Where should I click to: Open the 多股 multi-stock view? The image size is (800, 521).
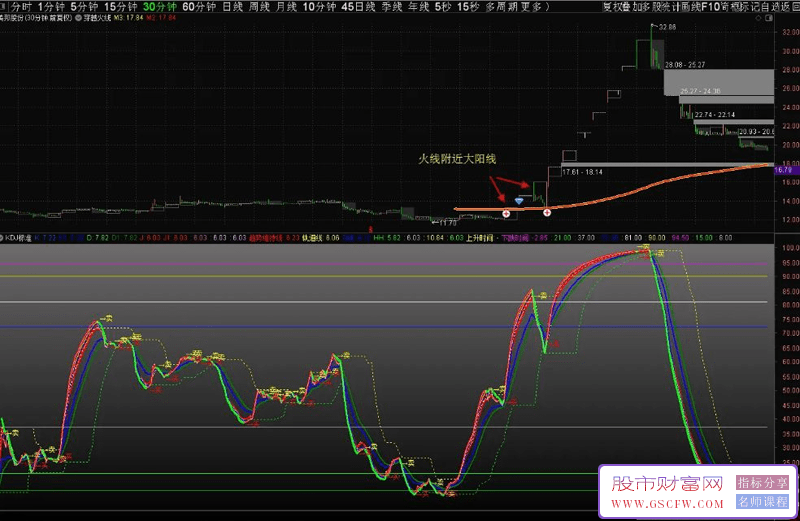coord(651,7)
